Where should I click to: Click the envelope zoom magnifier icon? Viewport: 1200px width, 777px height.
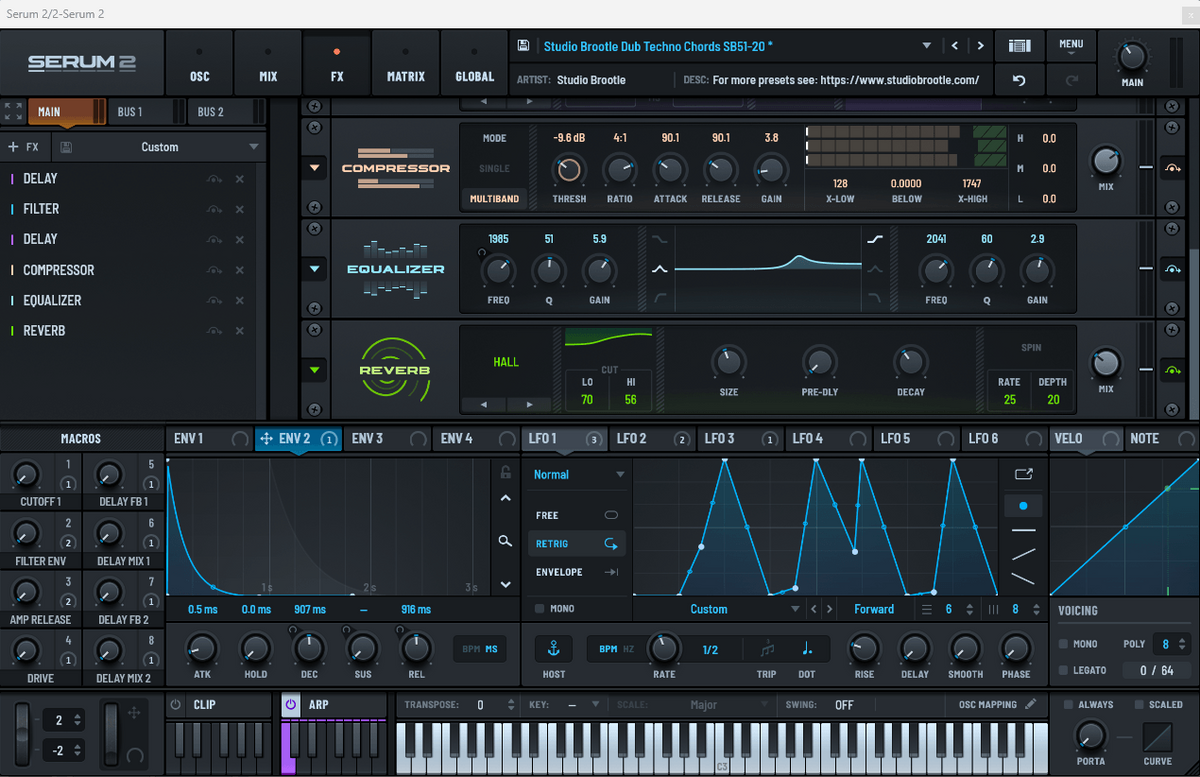coord(506,541)
